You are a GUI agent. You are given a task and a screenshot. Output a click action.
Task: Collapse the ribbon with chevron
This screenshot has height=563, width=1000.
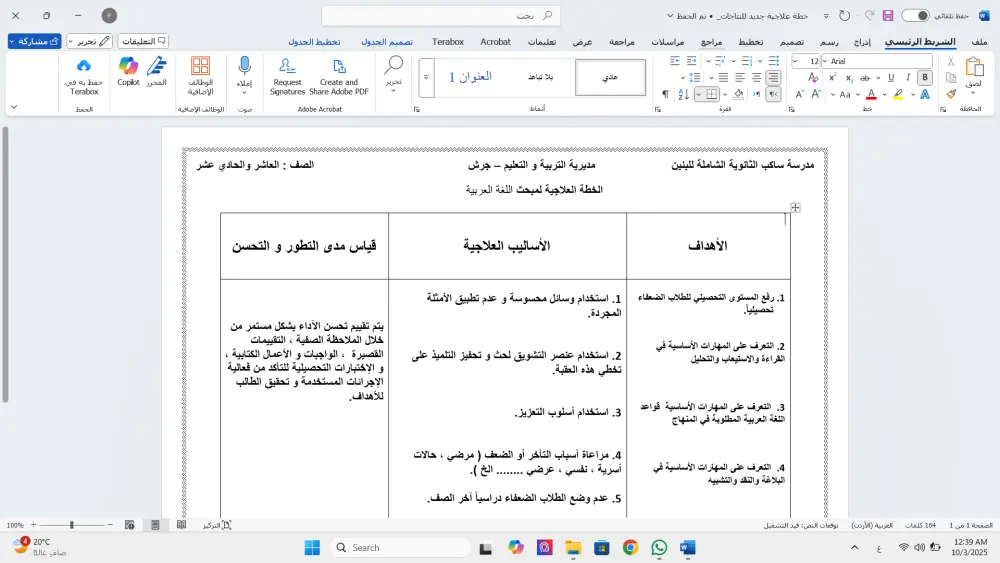(x=14, y=106)
